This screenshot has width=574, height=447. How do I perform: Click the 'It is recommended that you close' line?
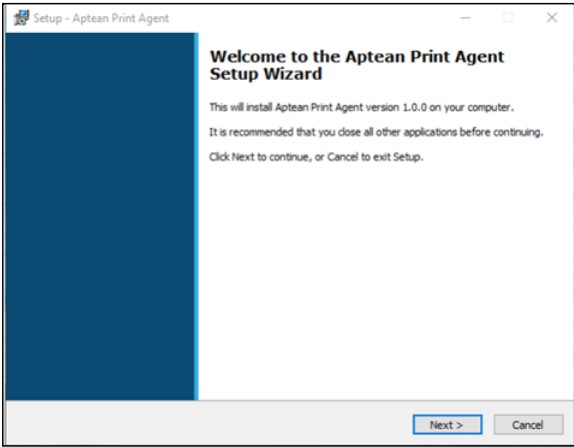376,132
